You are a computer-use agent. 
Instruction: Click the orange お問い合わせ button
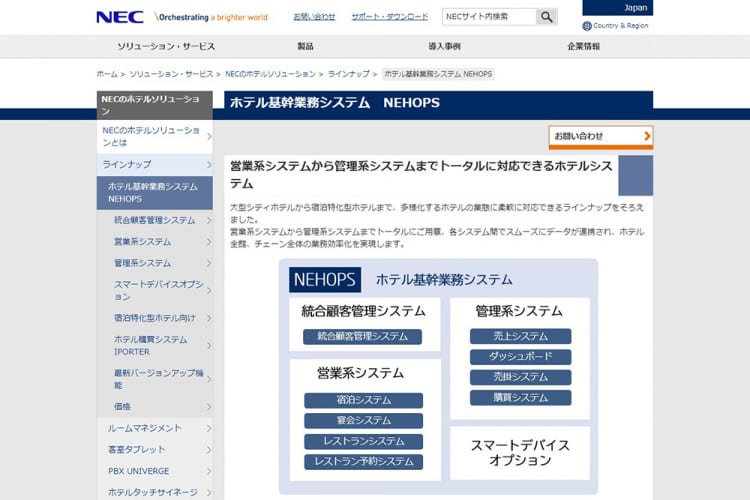601,137
